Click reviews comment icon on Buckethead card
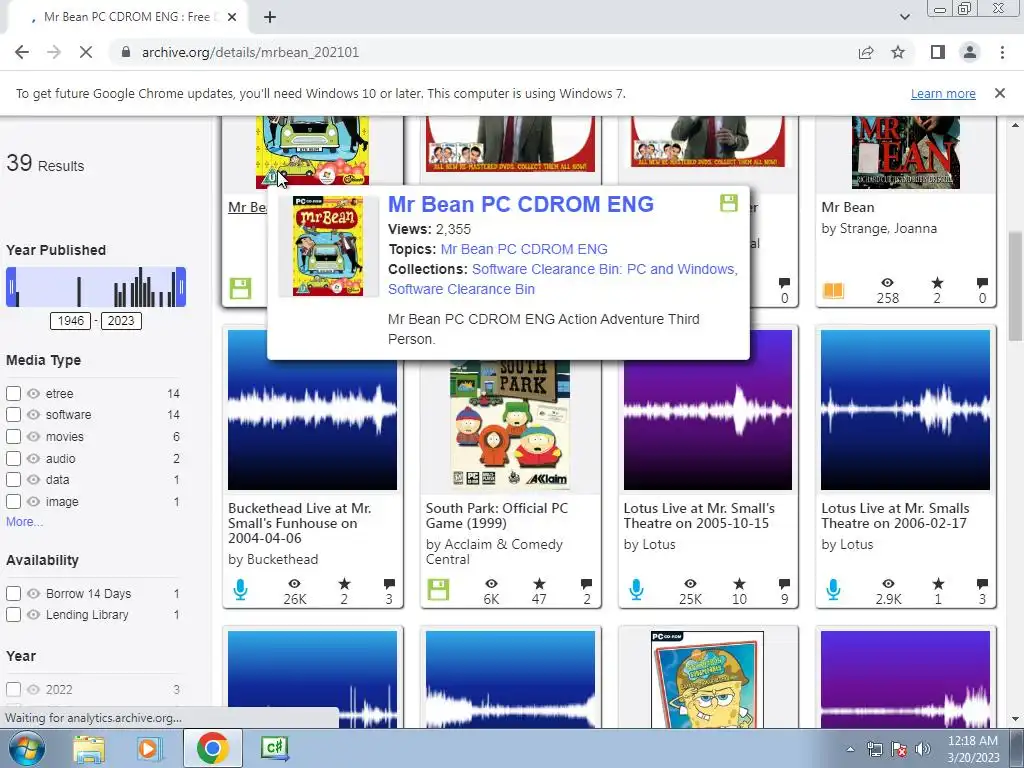1024x768 pixels. 389,584
